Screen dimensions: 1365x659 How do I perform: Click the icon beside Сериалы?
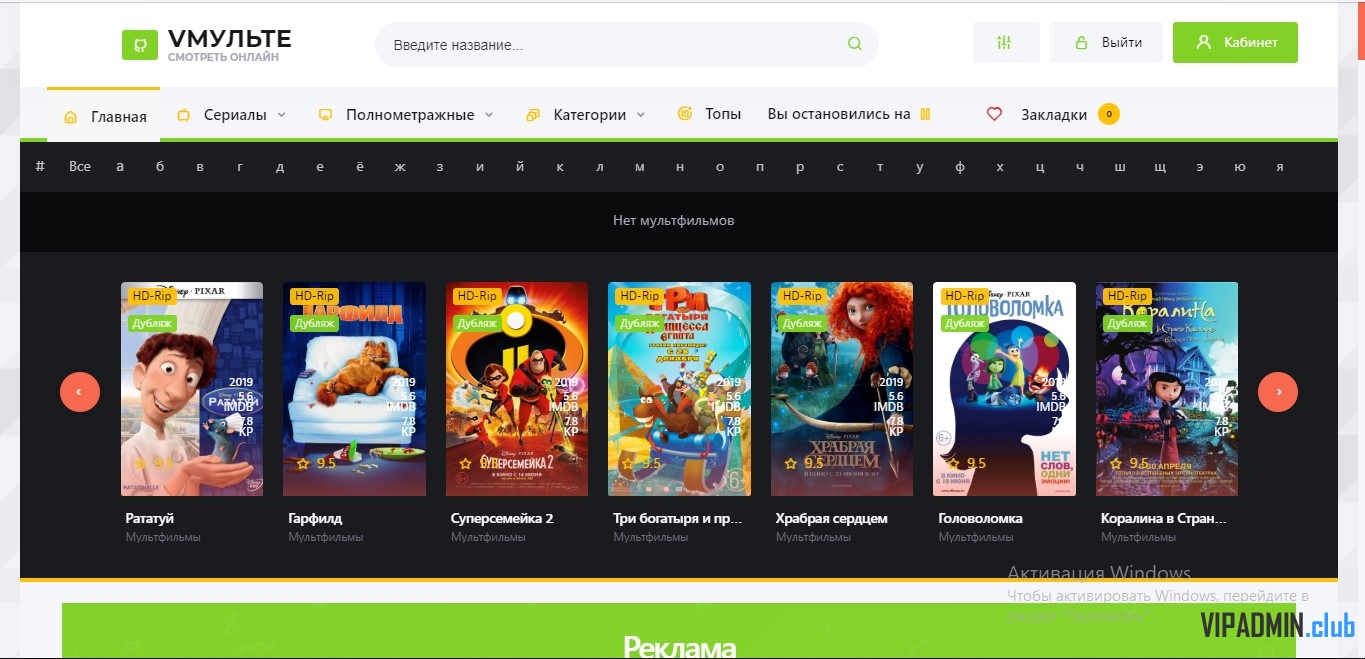pos(183,115)
